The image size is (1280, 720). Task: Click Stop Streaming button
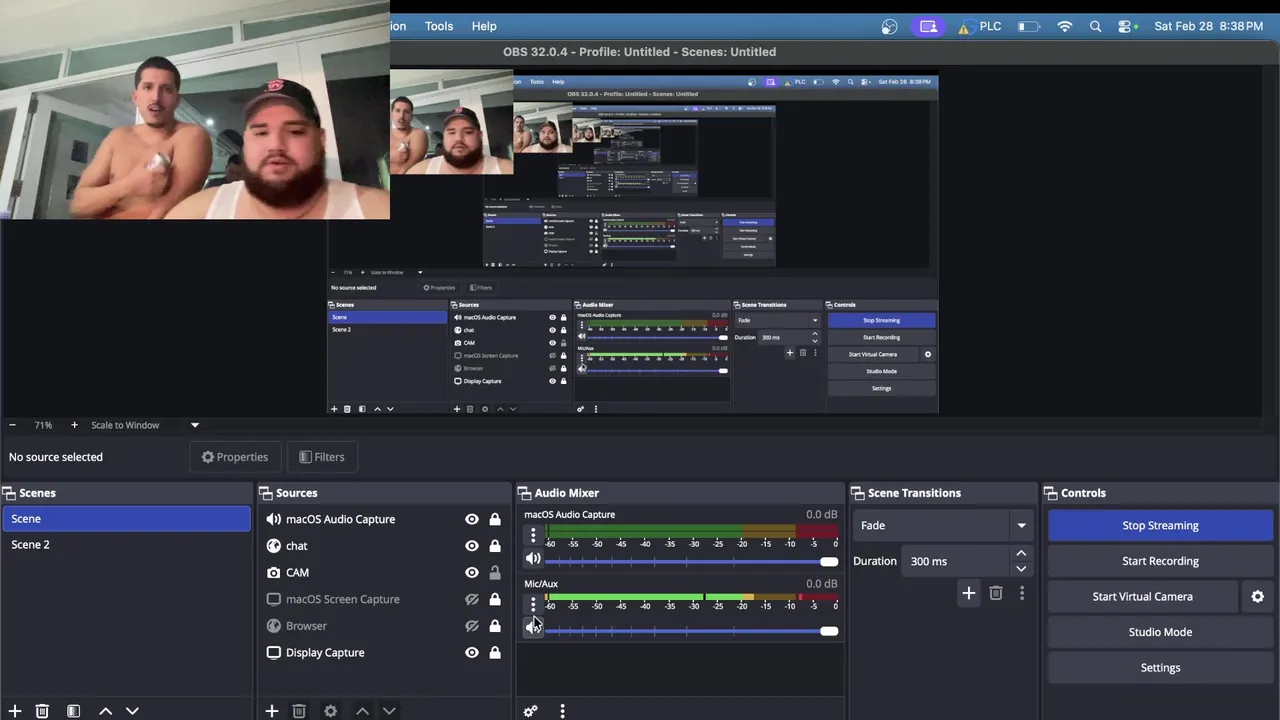(x=1160, y=525)
